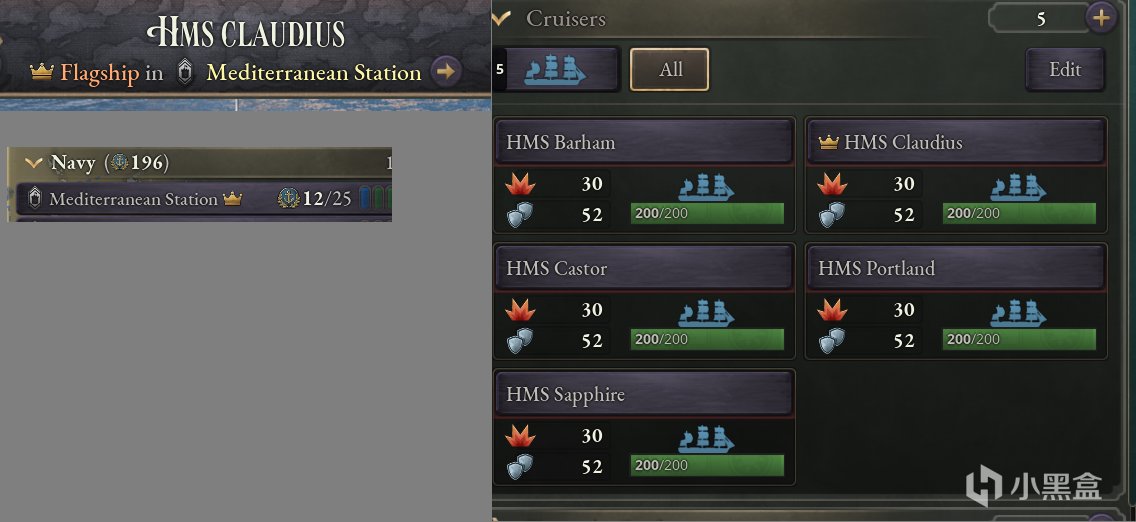
Task: Select the Mediterranean Station fleet row
Action: pos(133,199)
